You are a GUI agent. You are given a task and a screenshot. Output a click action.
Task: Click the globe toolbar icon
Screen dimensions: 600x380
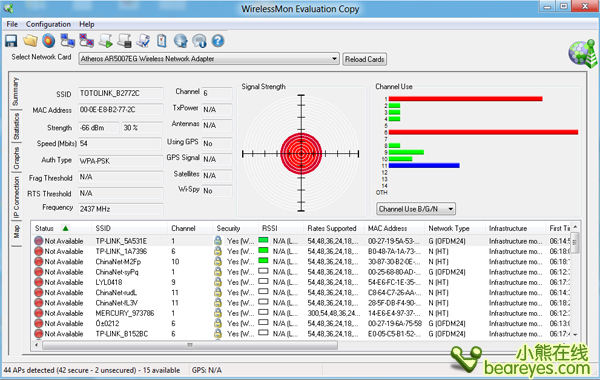(181, 41)
